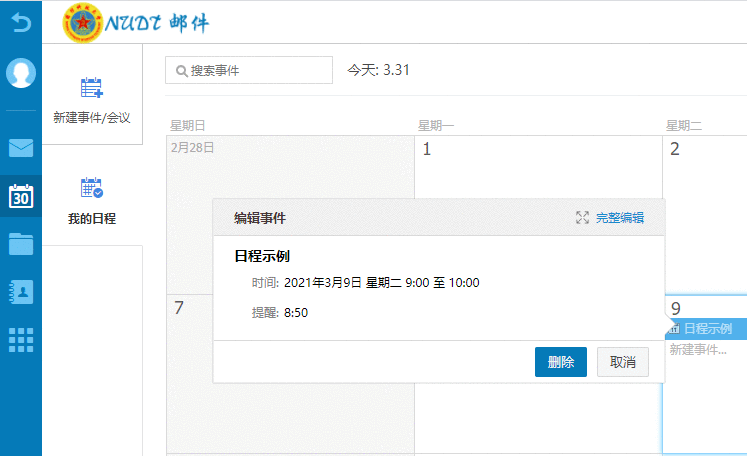Image resolution: width=747 pixels, height=456 pixels.
Task: Select 新建事件/会议 to create event
Action: 92,101
